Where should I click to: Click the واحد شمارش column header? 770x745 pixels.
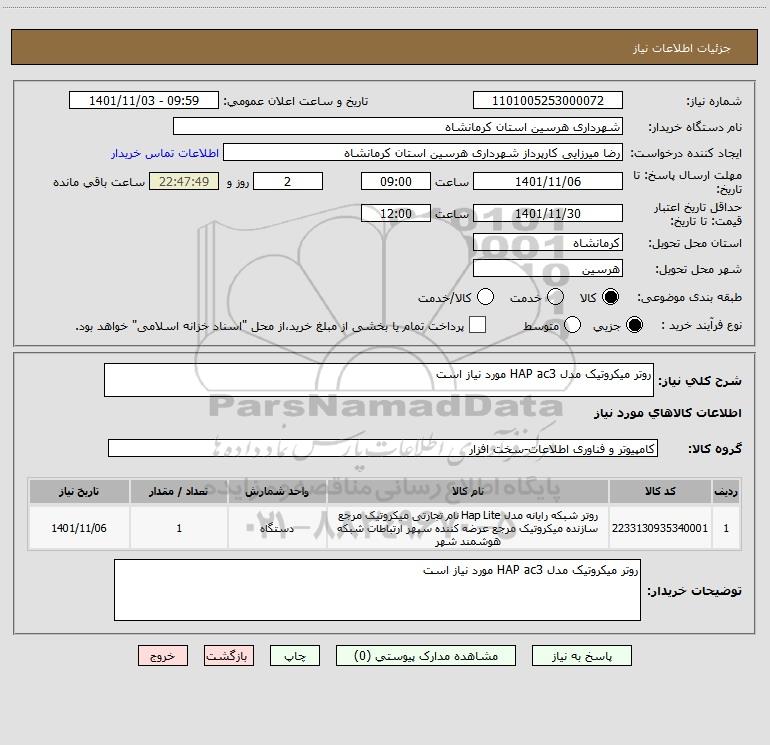(277, 492)
